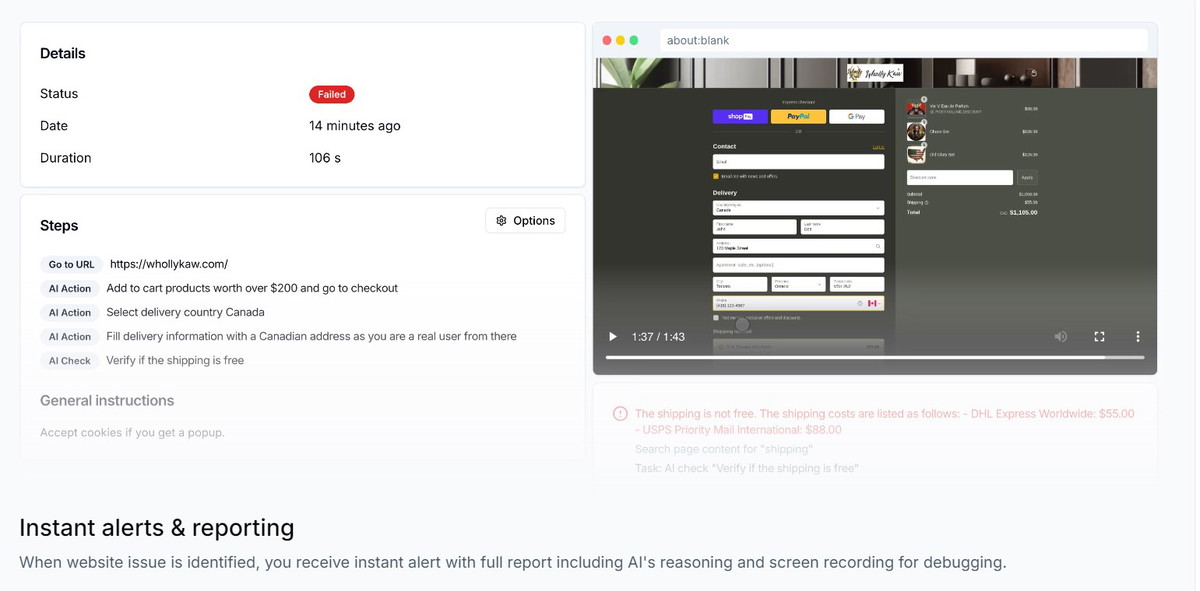Viewport: 1200px width, 591px height.
Task: Click the Last name field in video
Action: tap(842, 227)
